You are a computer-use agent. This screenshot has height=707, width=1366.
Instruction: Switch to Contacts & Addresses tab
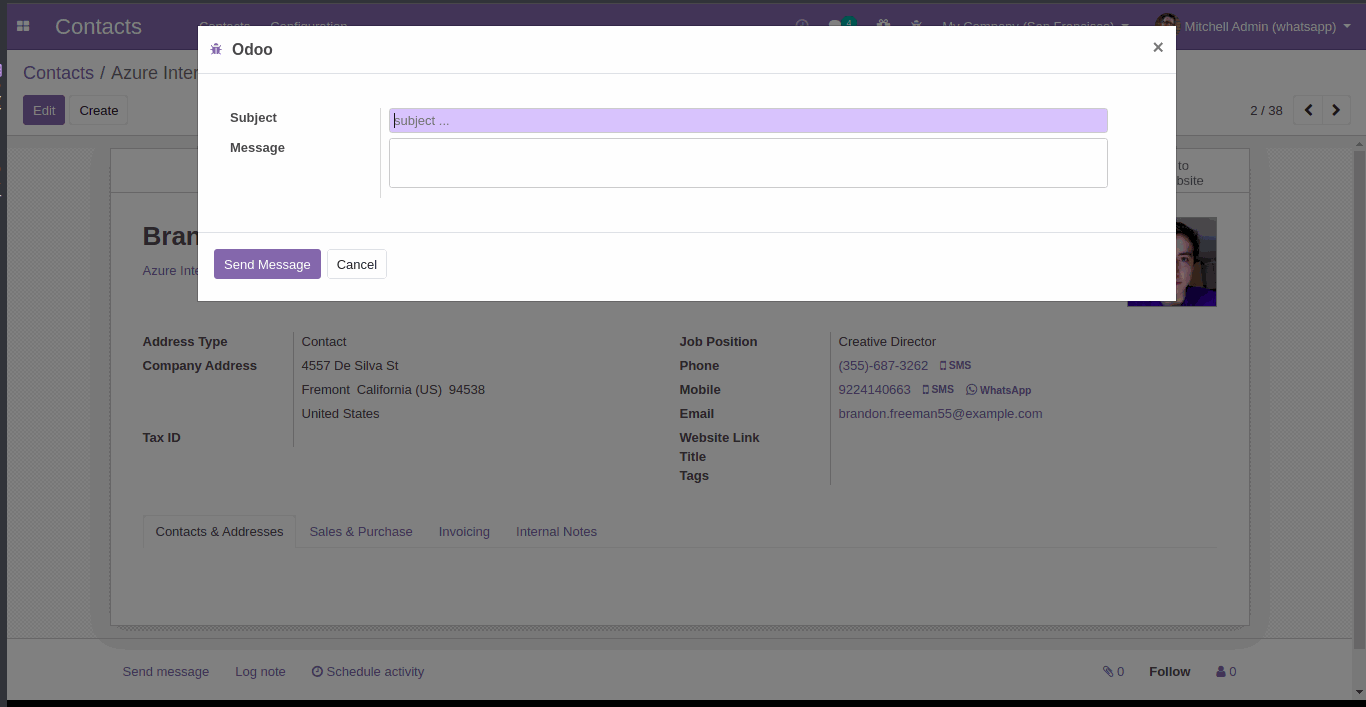219,532
